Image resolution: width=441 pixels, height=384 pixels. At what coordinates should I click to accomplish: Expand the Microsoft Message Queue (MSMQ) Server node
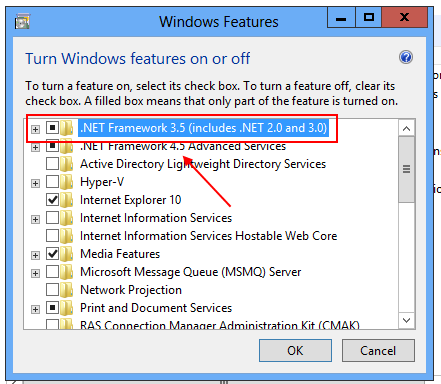pyautogui.click(x=35, y=273)
